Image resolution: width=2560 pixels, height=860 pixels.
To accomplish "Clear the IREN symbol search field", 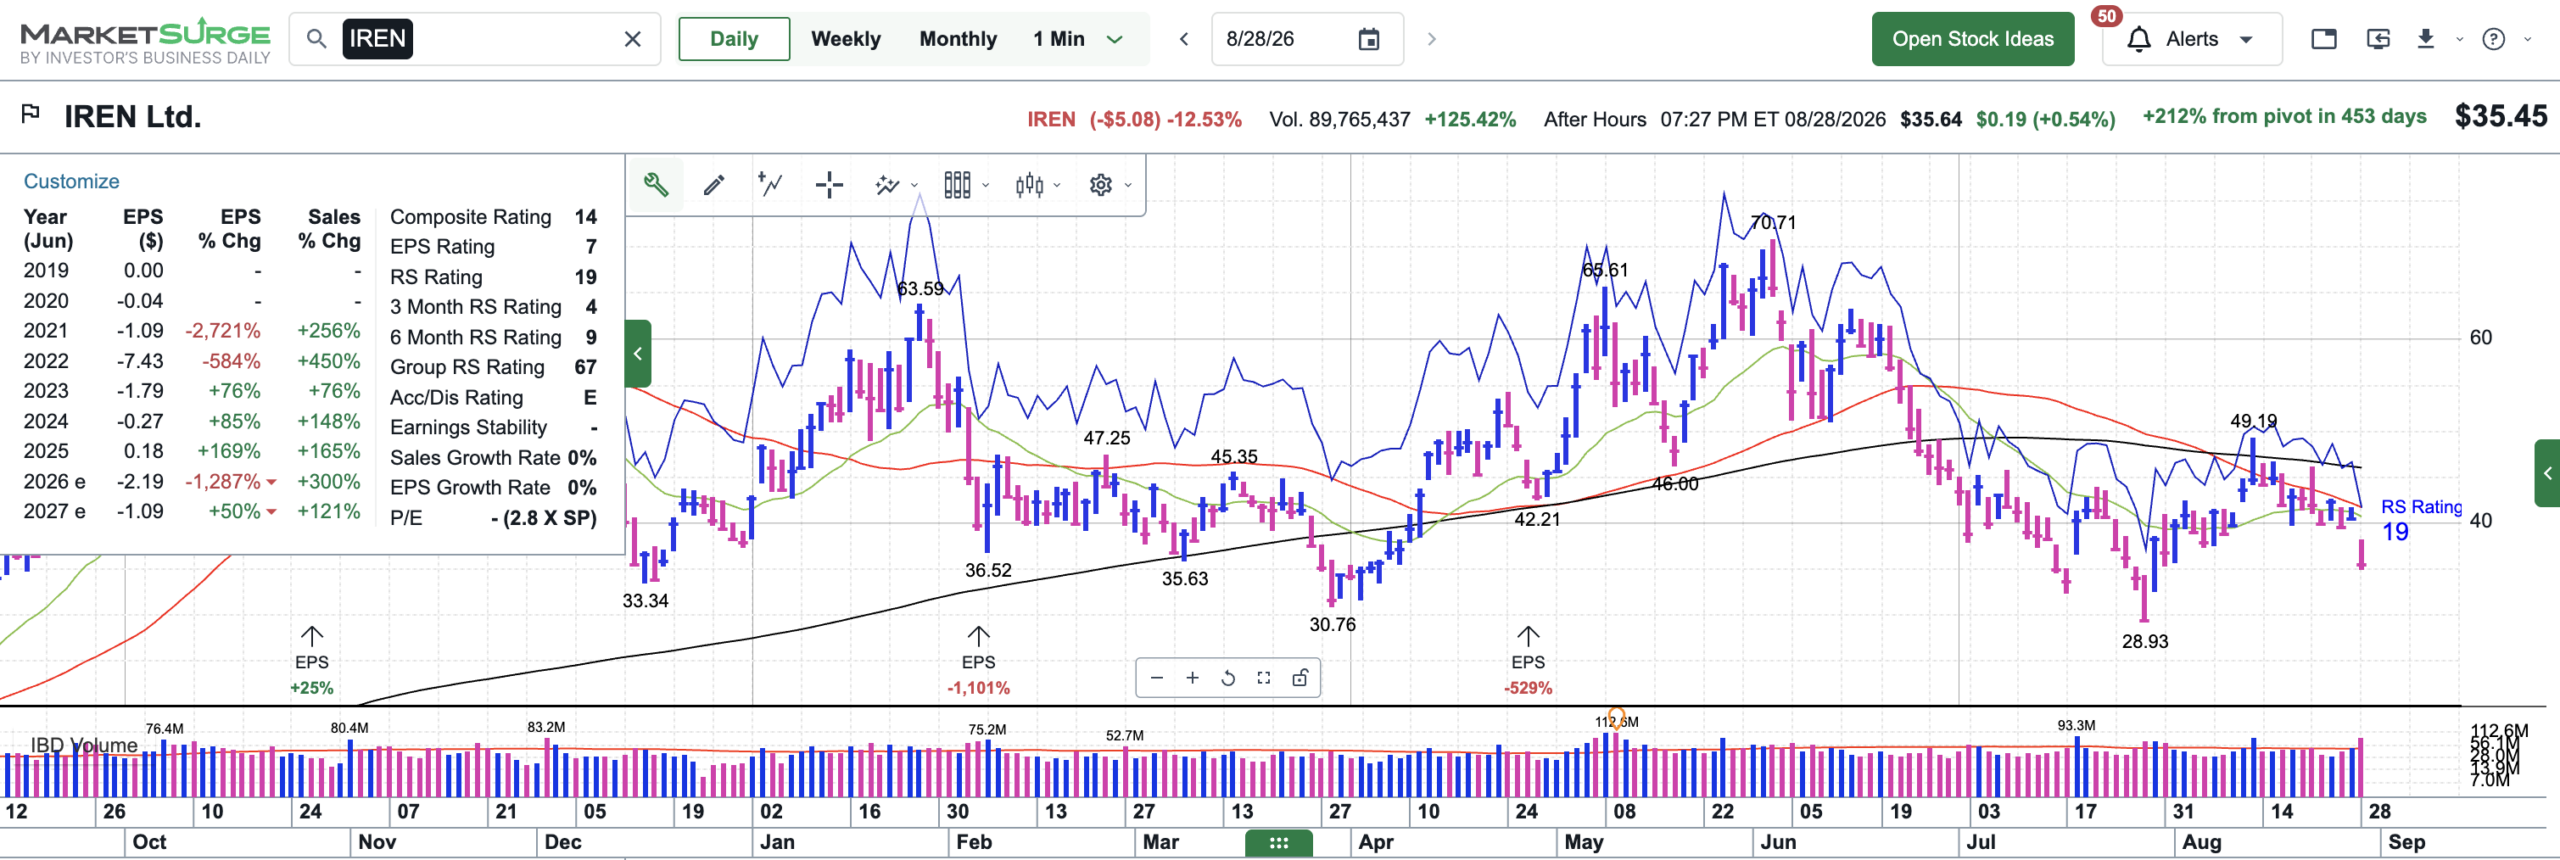I will click(633, 39).
